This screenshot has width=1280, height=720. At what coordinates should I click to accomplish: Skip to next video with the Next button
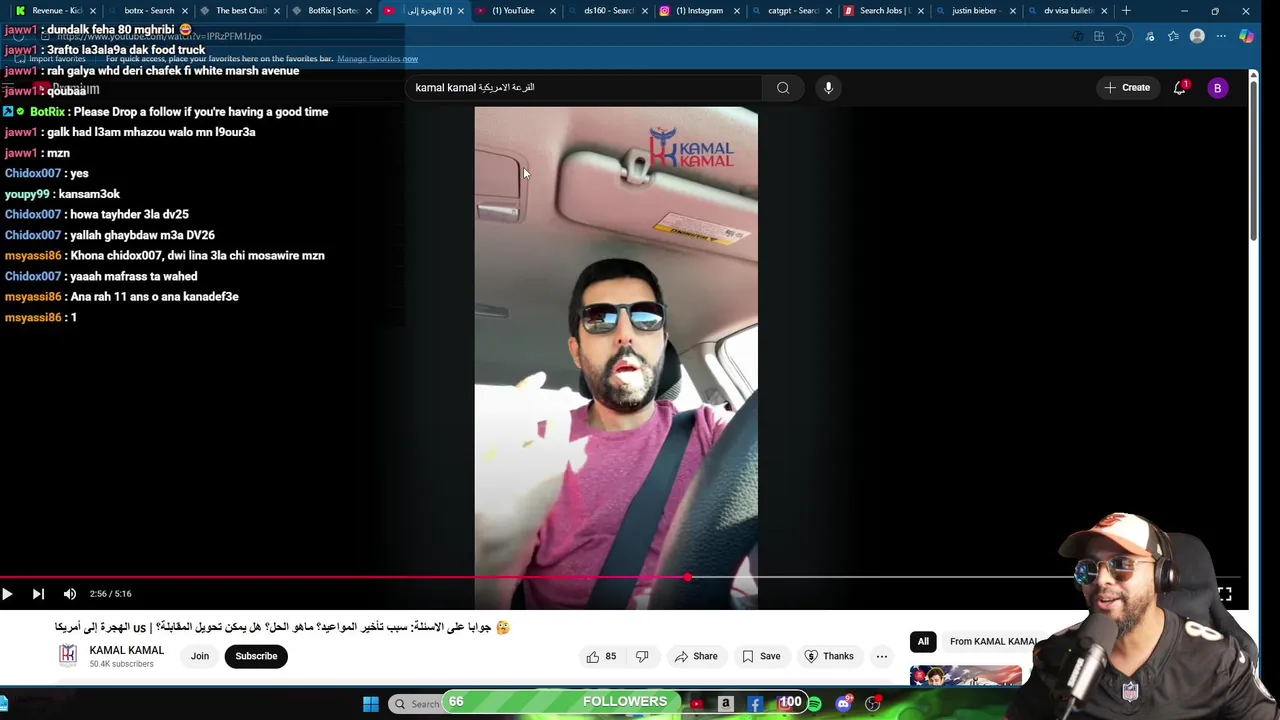[38, 594]
